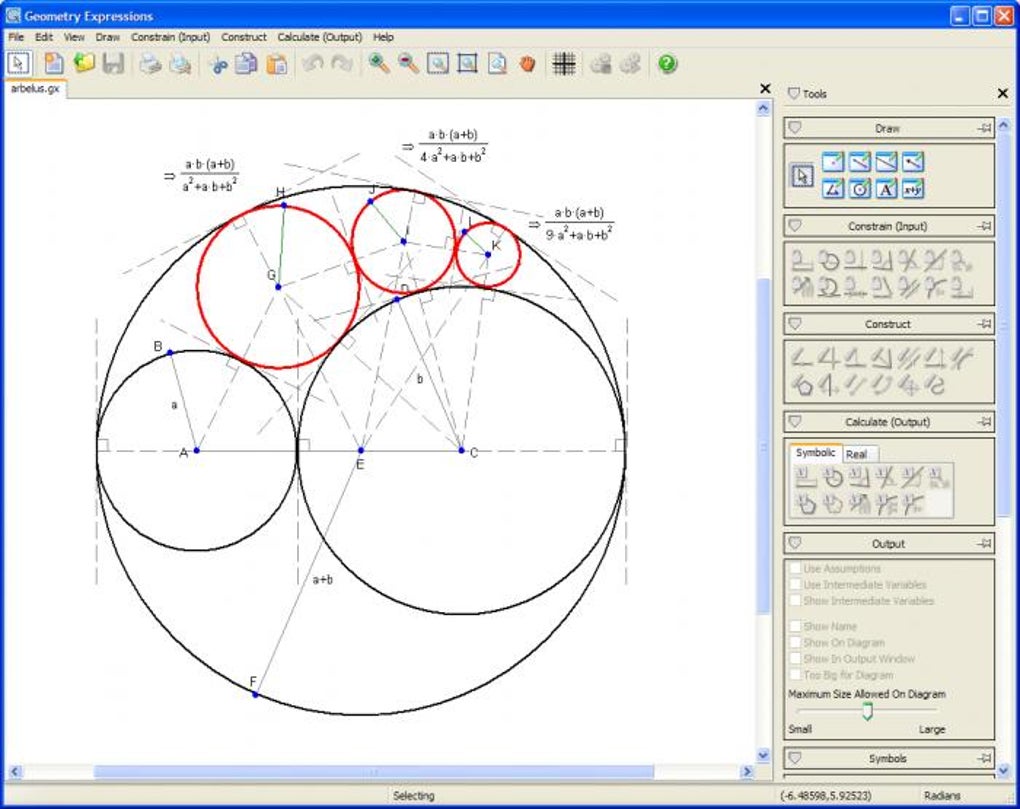This screenshot has height=809, width=1020.
Task: Switch to the Real calculation tab
Action: click(856, 454)
